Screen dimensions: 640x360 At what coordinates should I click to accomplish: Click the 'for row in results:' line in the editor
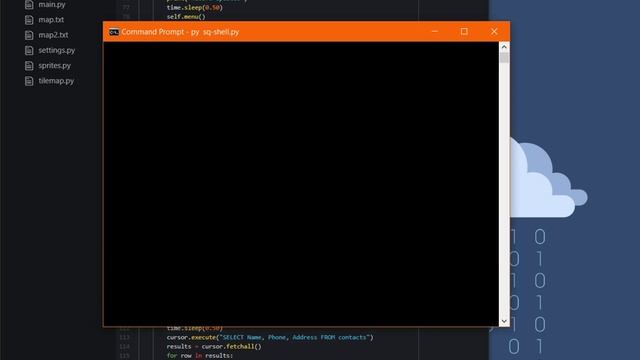[x=200, y=356]
